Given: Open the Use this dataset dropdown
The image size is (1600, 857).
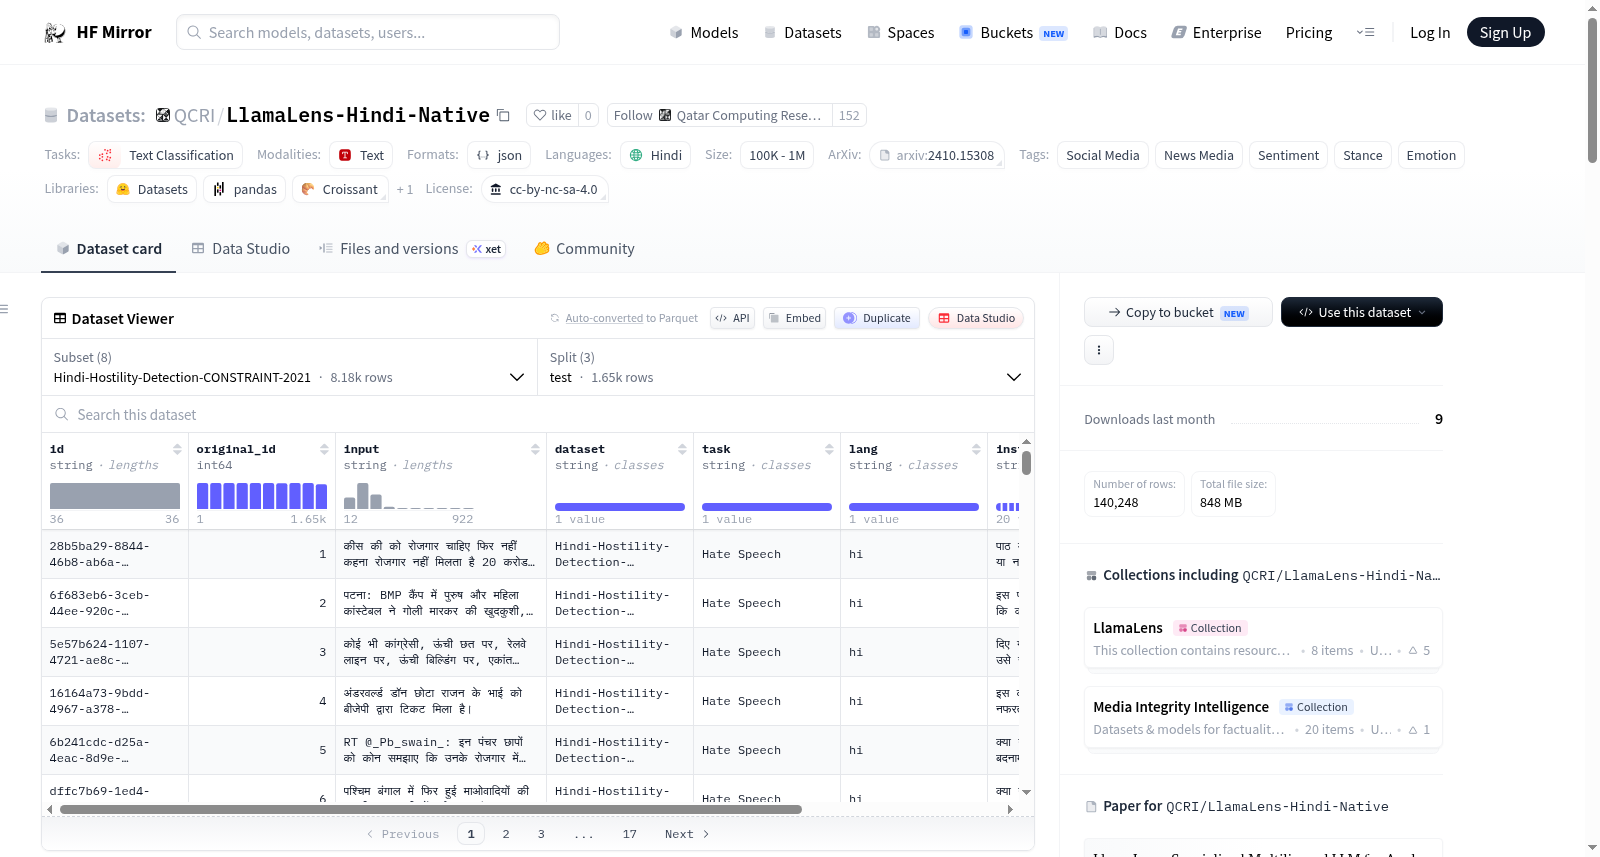Looking at the screenshot, I should 1361,312.
